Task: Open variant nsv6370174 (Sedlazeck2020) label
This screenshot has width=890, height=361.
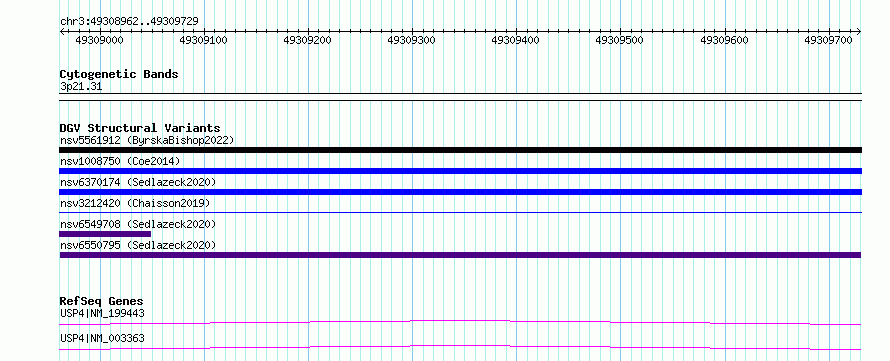Action: pyautogui.click(x=138, y=182)
